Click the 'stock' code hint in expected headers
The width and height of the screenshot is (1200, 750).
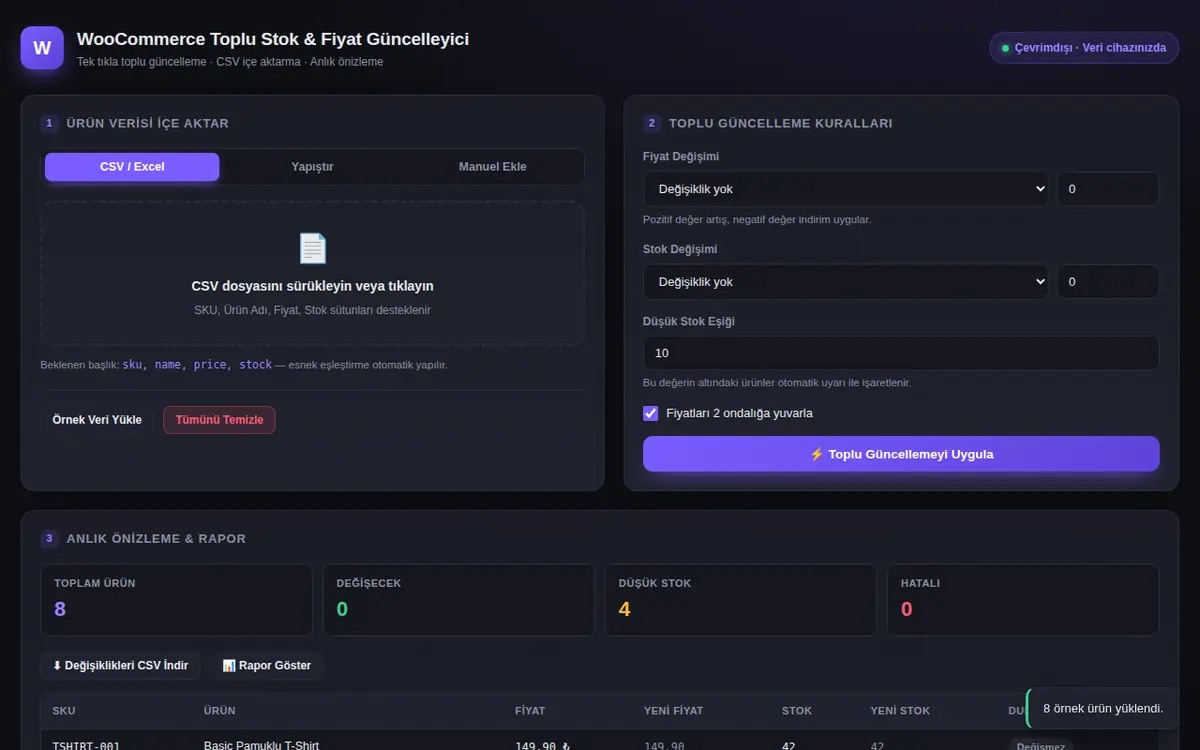tap(256, 365)
